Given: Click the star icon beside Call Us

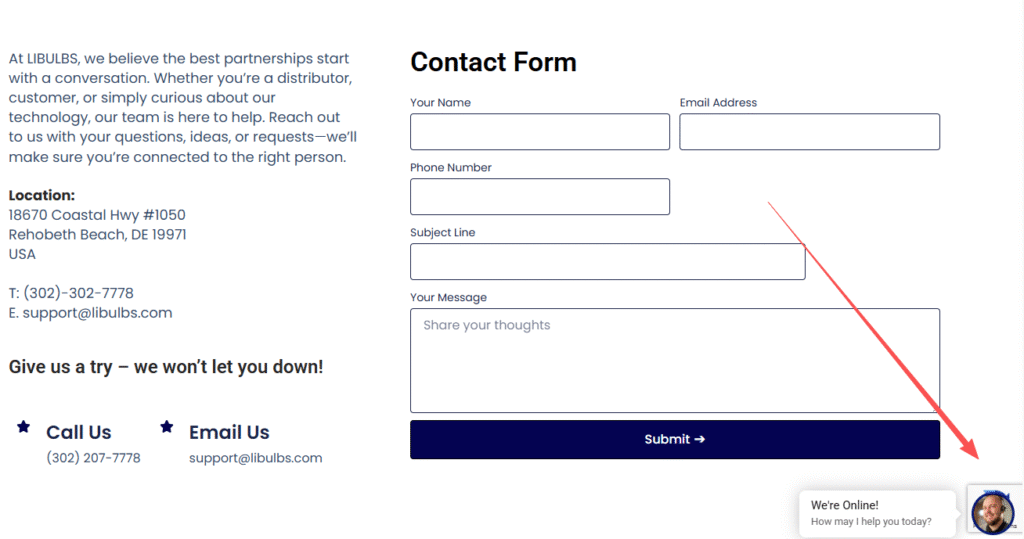Looking at the screenshot, I should [x=23, y=427].
